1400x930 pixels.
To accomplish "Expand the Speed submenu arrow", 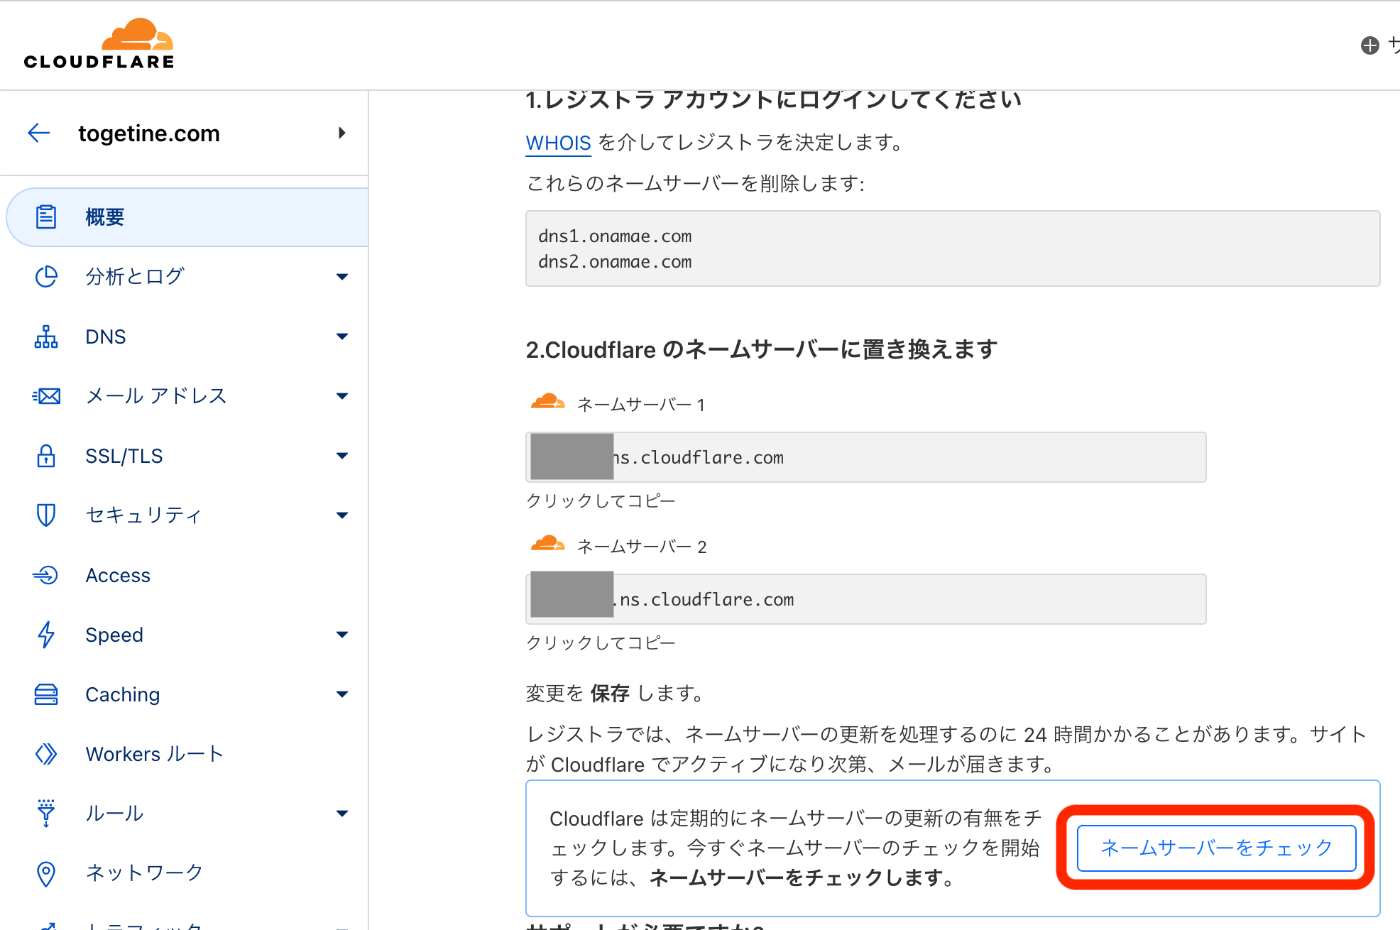I will [342, 635].
